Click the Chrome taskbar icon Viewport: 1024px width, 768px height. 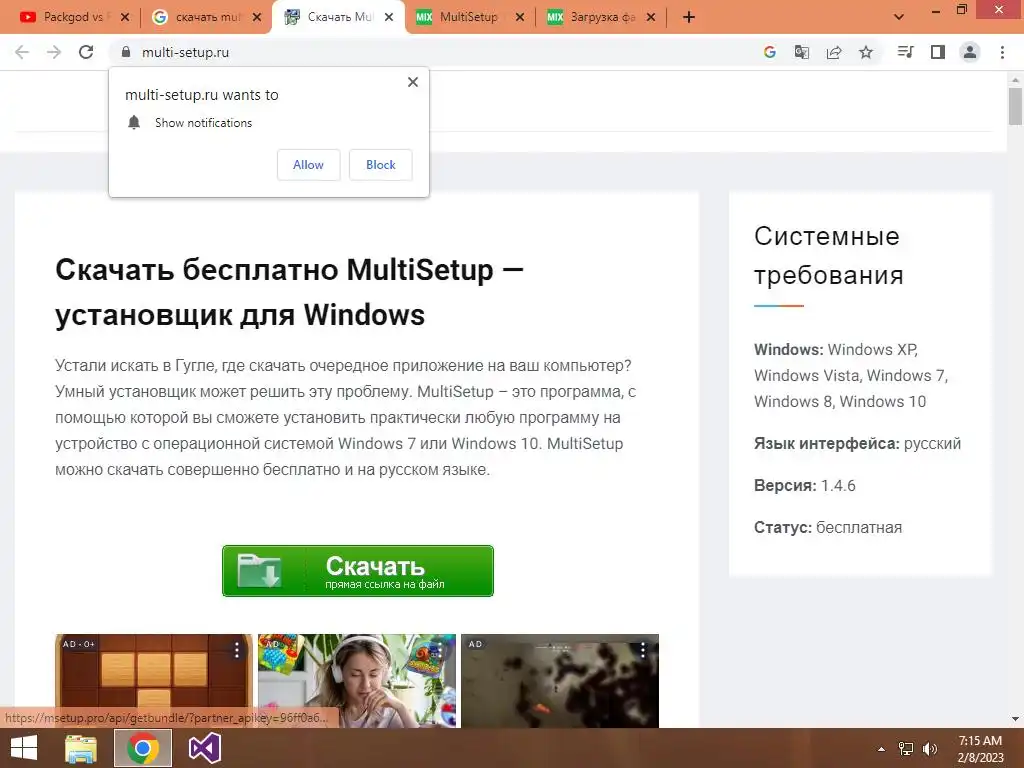point(143,748)
